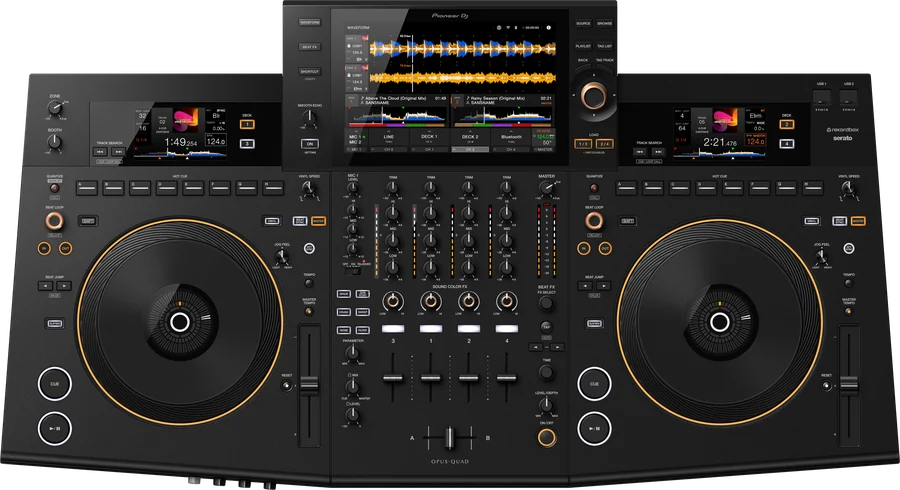
Task: Tap the Wi-Fi icon on the touchscreen
Action: tap(508, 28)
